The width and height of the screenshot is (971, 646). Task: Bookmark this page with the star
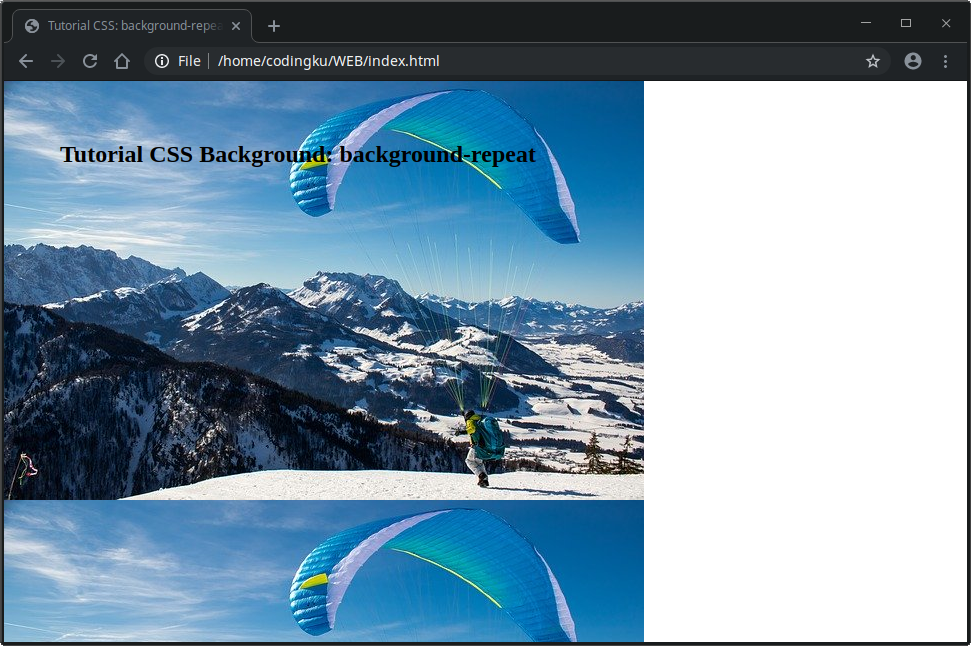pyautogui.click(x=873, y=61)
